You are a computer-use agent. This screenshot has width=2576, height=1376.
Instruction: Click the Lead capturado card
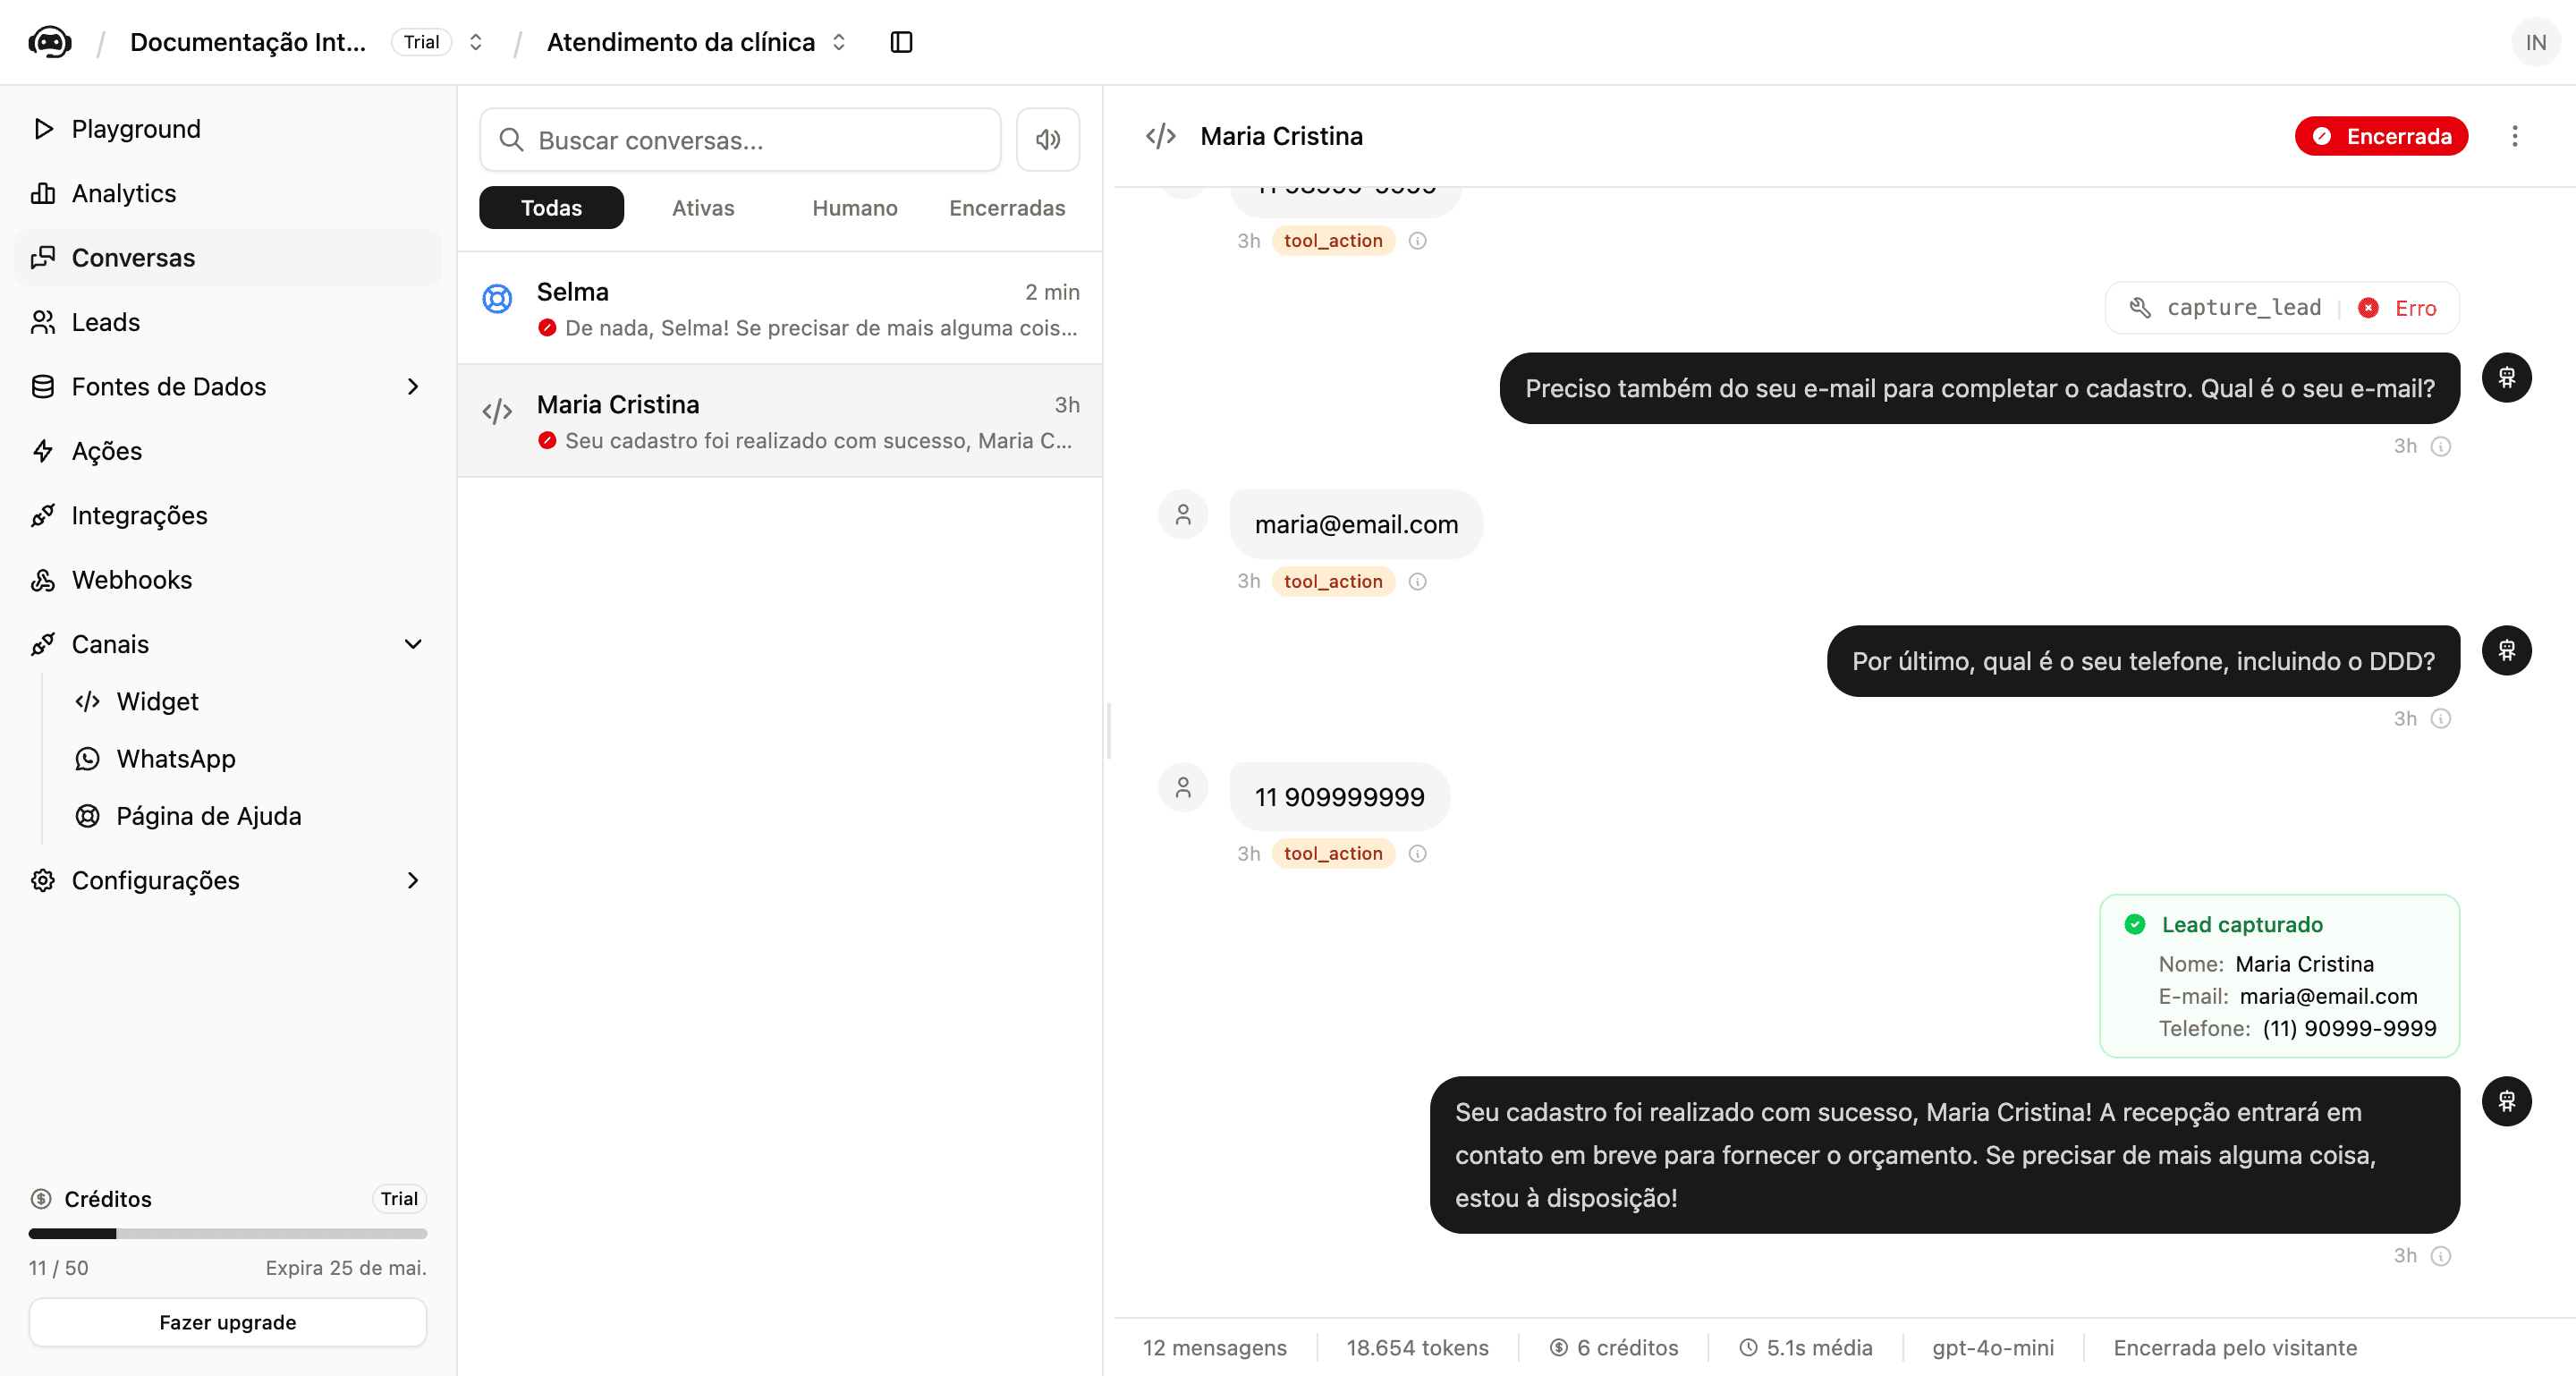2279,976
